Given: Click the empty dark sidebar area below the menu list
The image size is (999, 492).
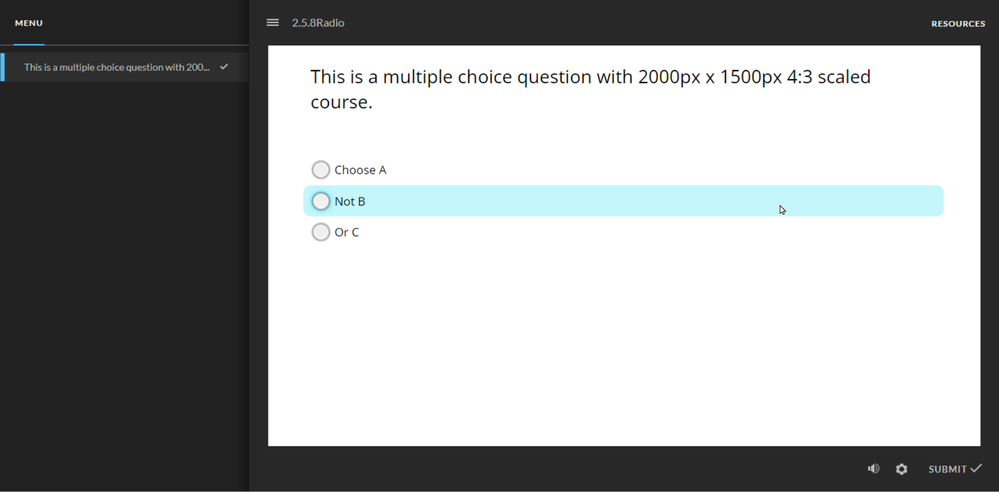Looking at the screenshot, I should click(x=124, y=300).
